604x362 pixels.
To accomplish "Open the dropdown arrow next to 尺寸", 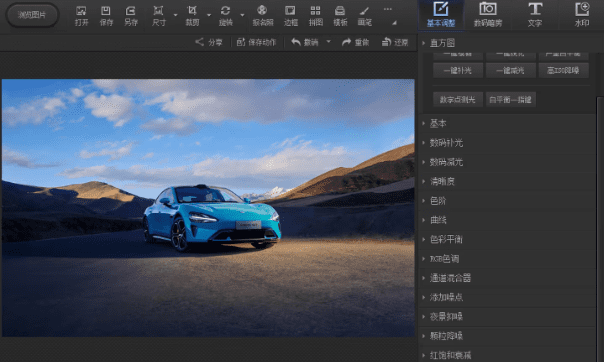I will click(x=175, y=15).
